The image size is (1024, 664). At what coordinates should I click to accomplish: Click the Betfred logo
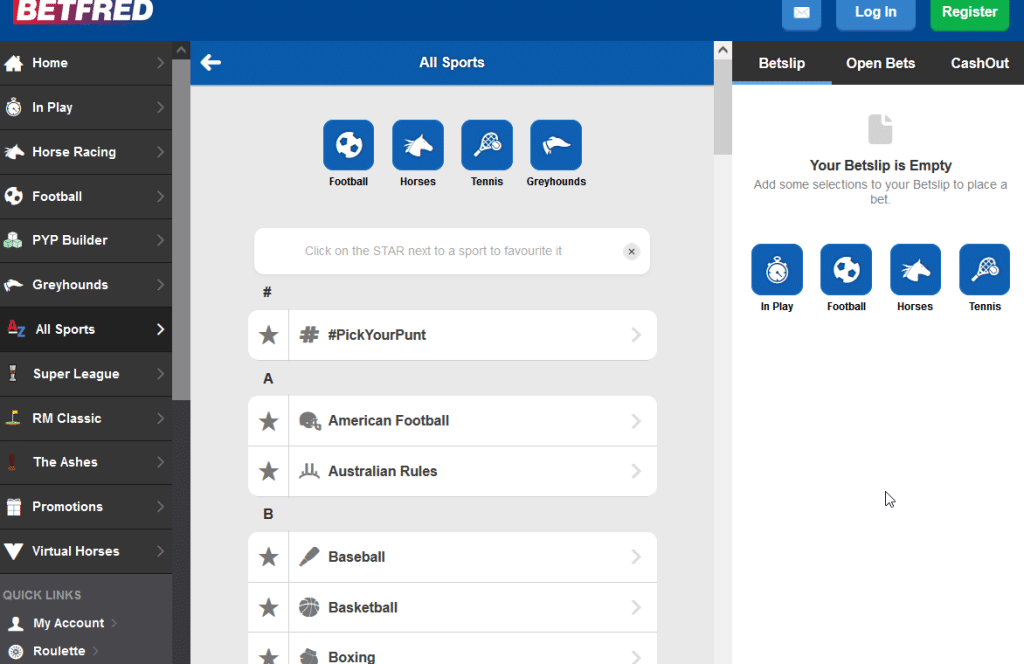(x=83, y=11)
